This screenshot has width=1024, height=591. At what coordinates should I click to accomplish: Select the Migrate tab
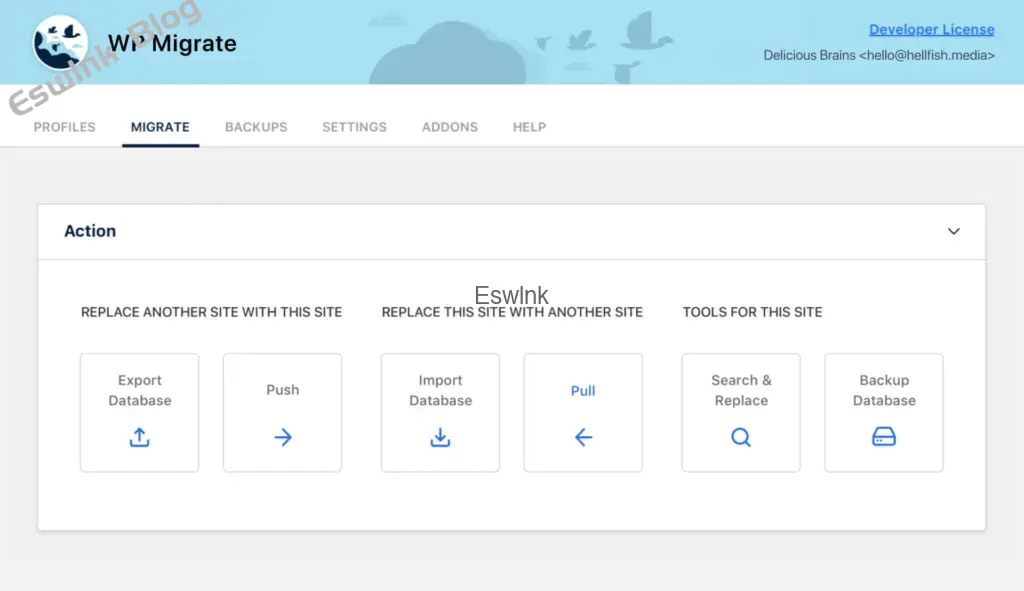160,127
